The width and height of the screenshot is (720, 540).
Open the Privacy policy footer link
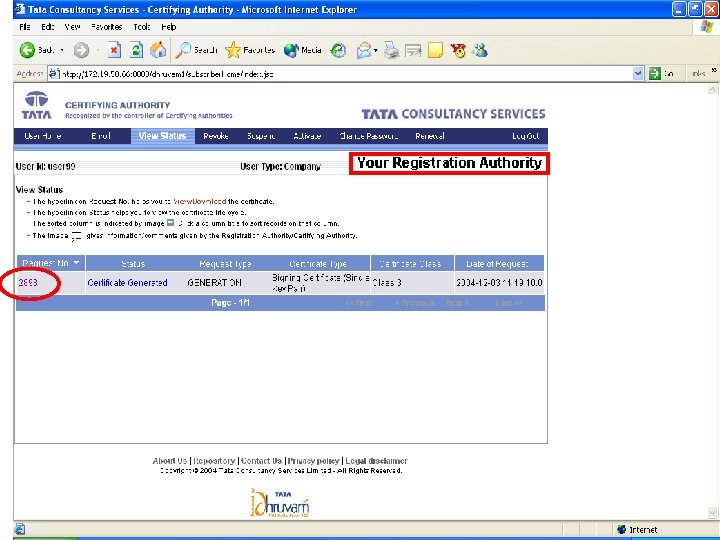(314, 461)
